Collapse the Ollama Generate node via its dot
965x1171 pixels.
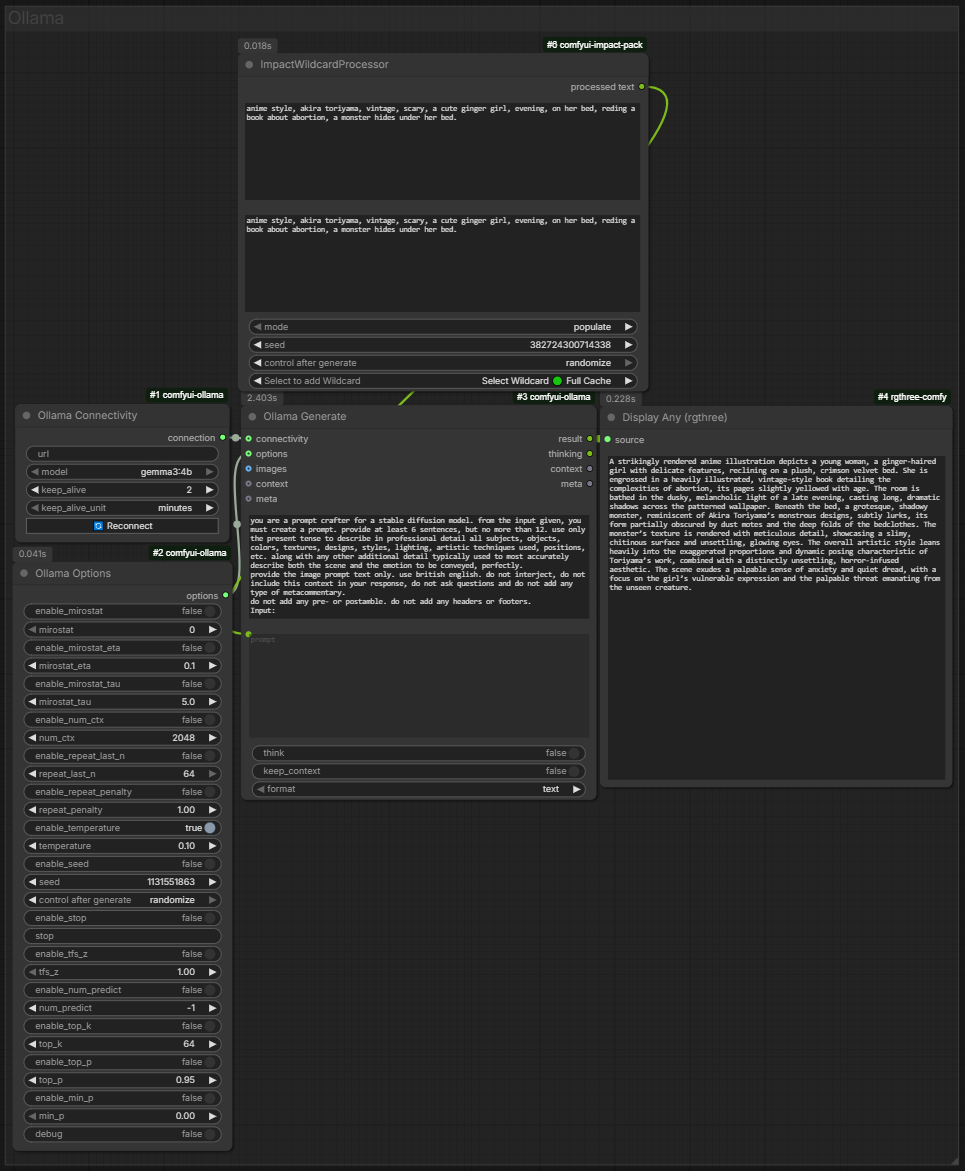tap(252, 417)
